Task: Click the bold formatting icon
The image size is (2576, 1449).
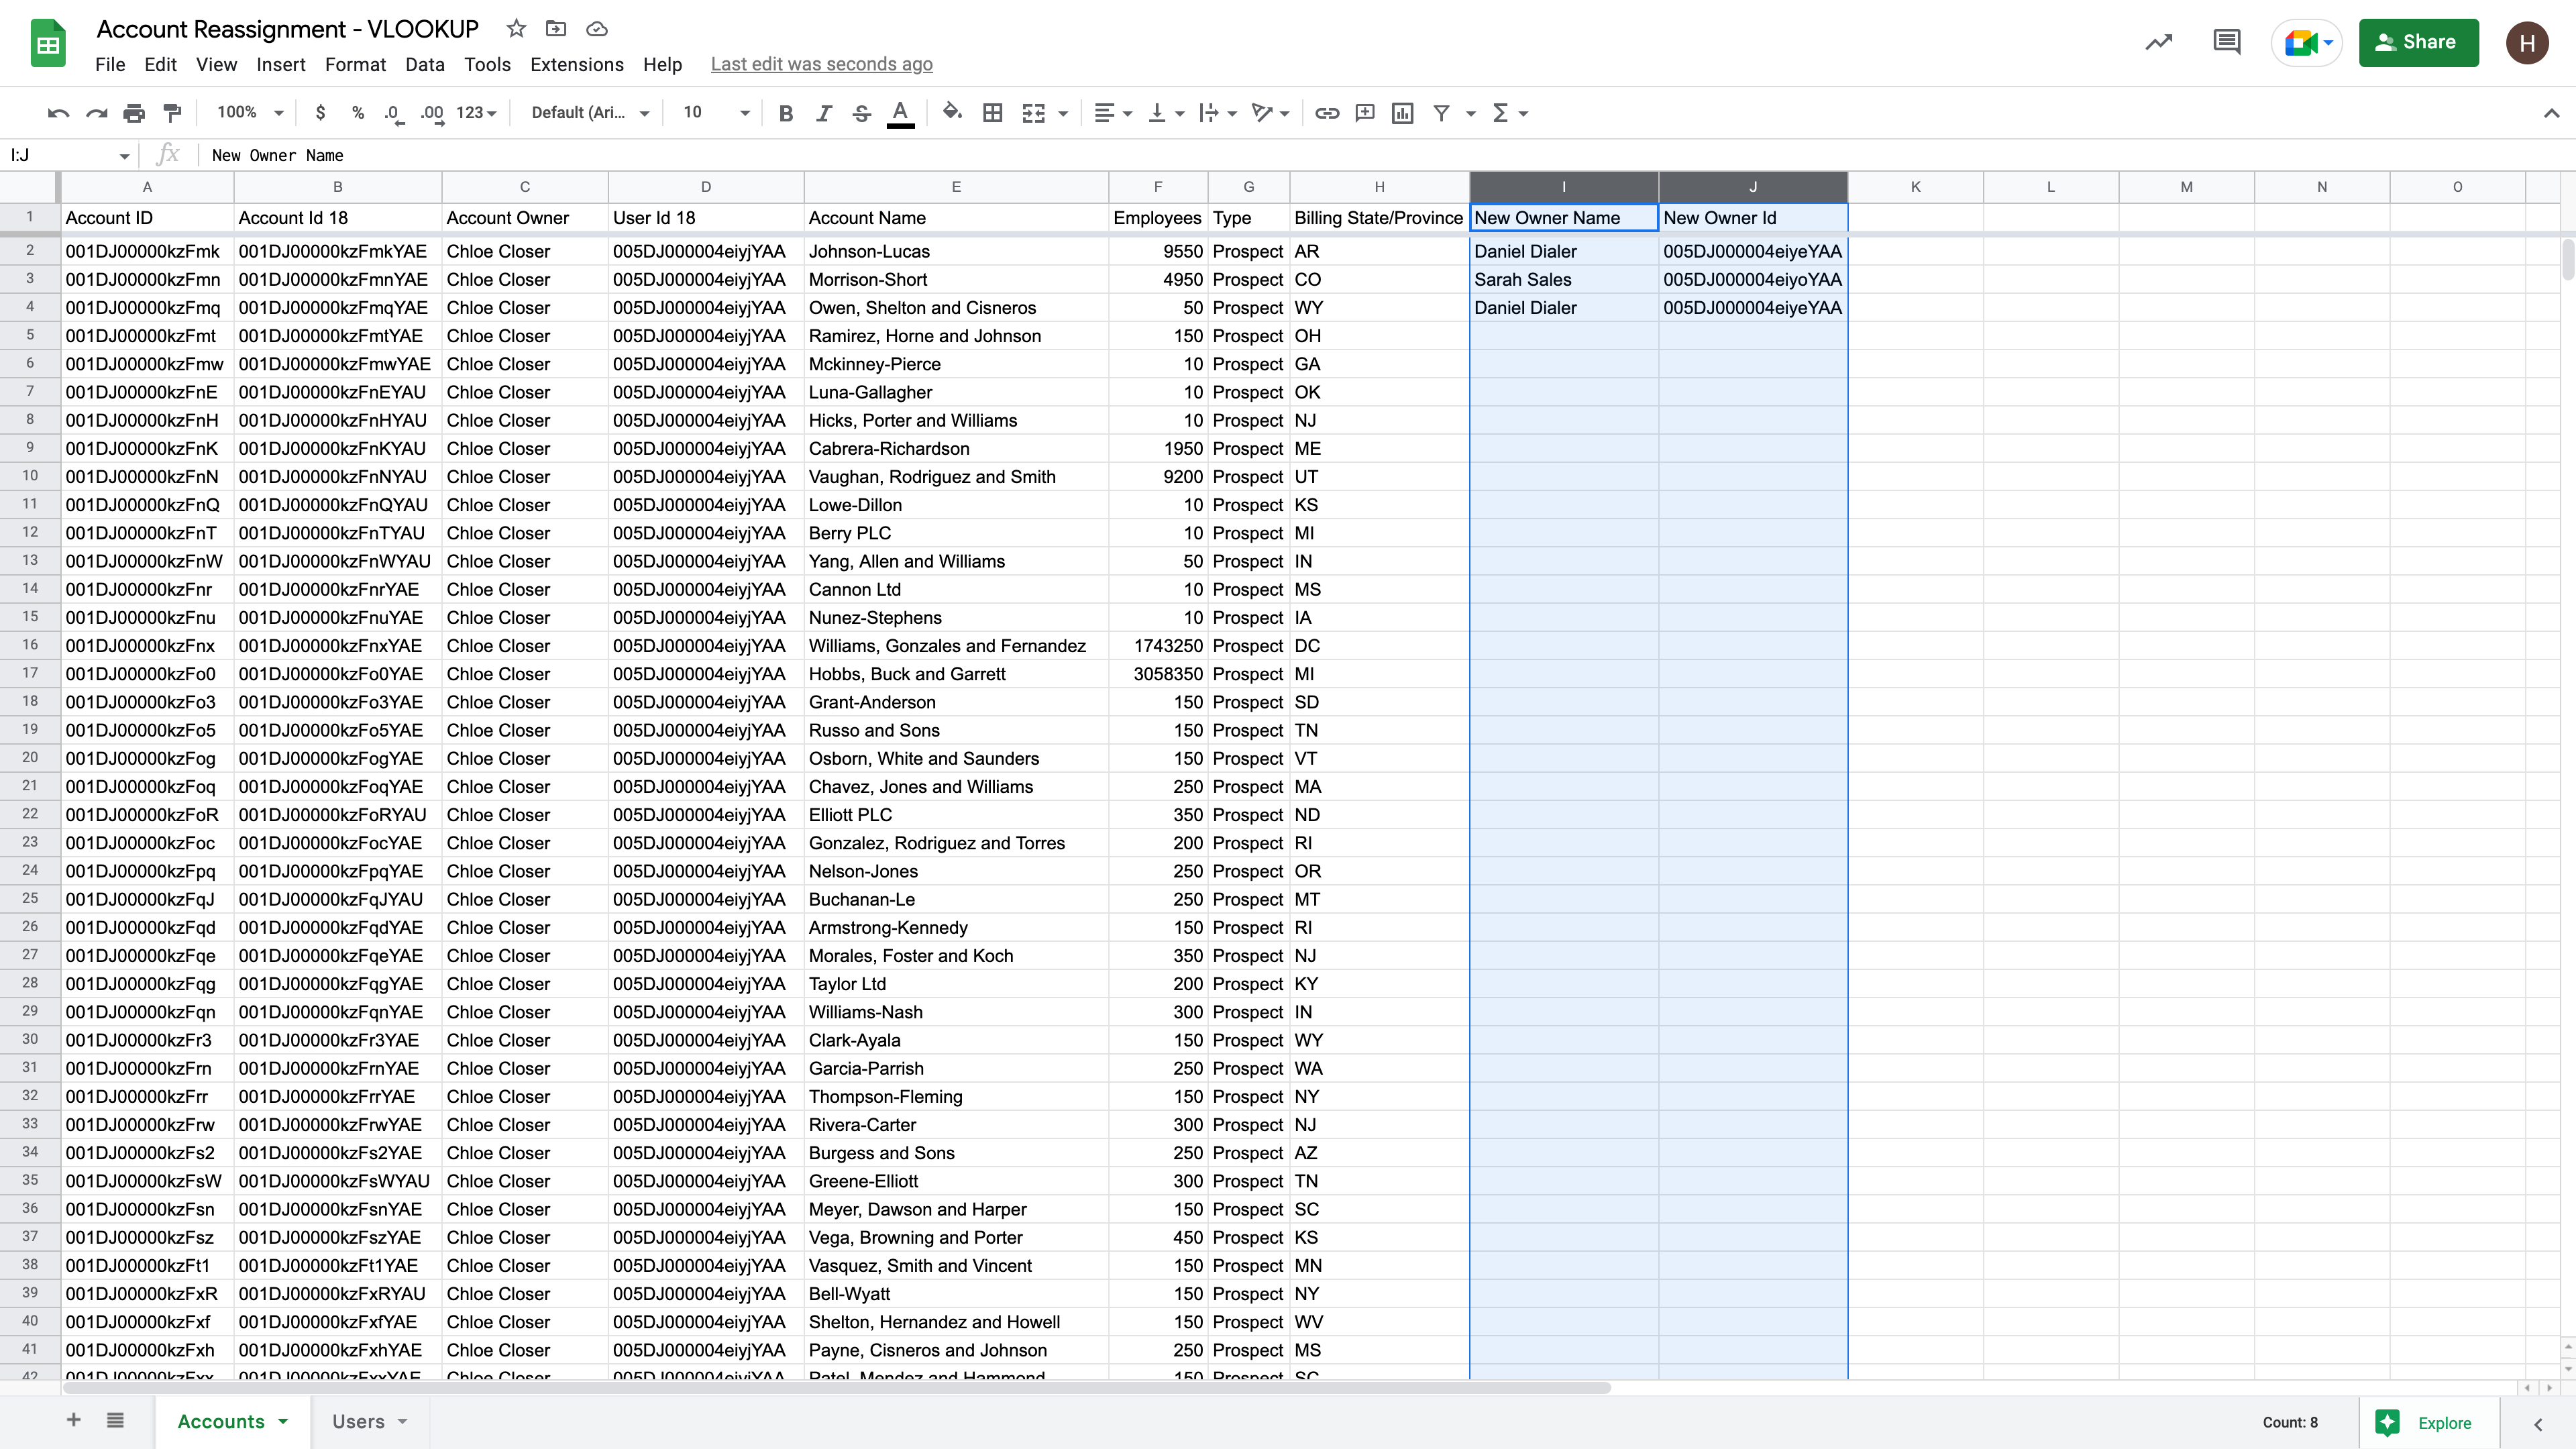Action: click(x=786, y=113)
